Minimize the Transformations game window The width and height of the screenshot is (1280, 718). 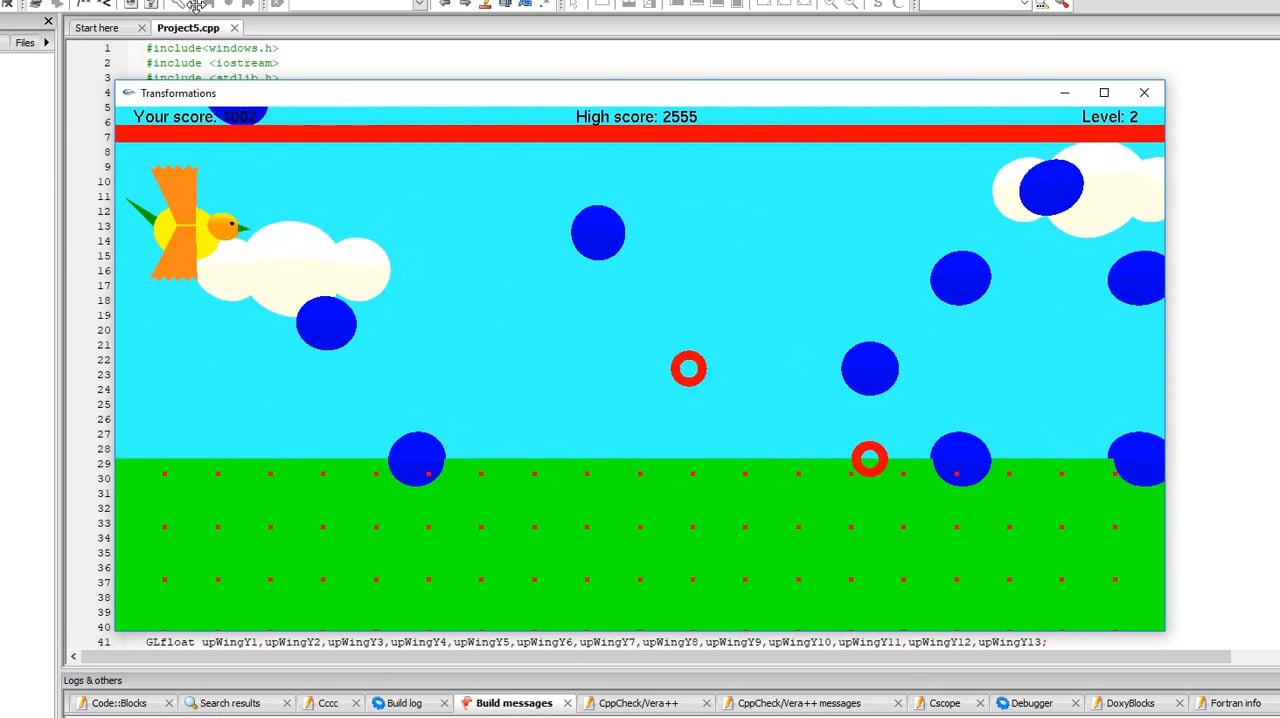click(x=1065, y=93)
